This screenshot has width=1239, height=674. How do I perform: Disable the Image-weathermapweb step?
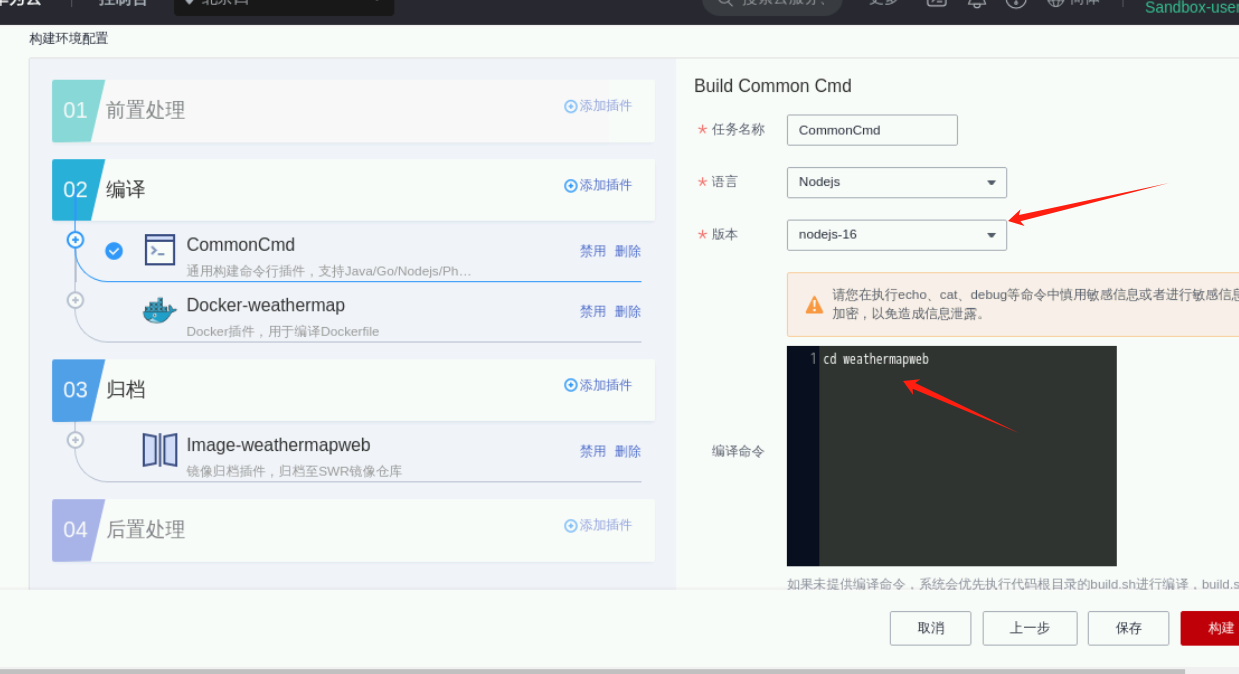593,452
